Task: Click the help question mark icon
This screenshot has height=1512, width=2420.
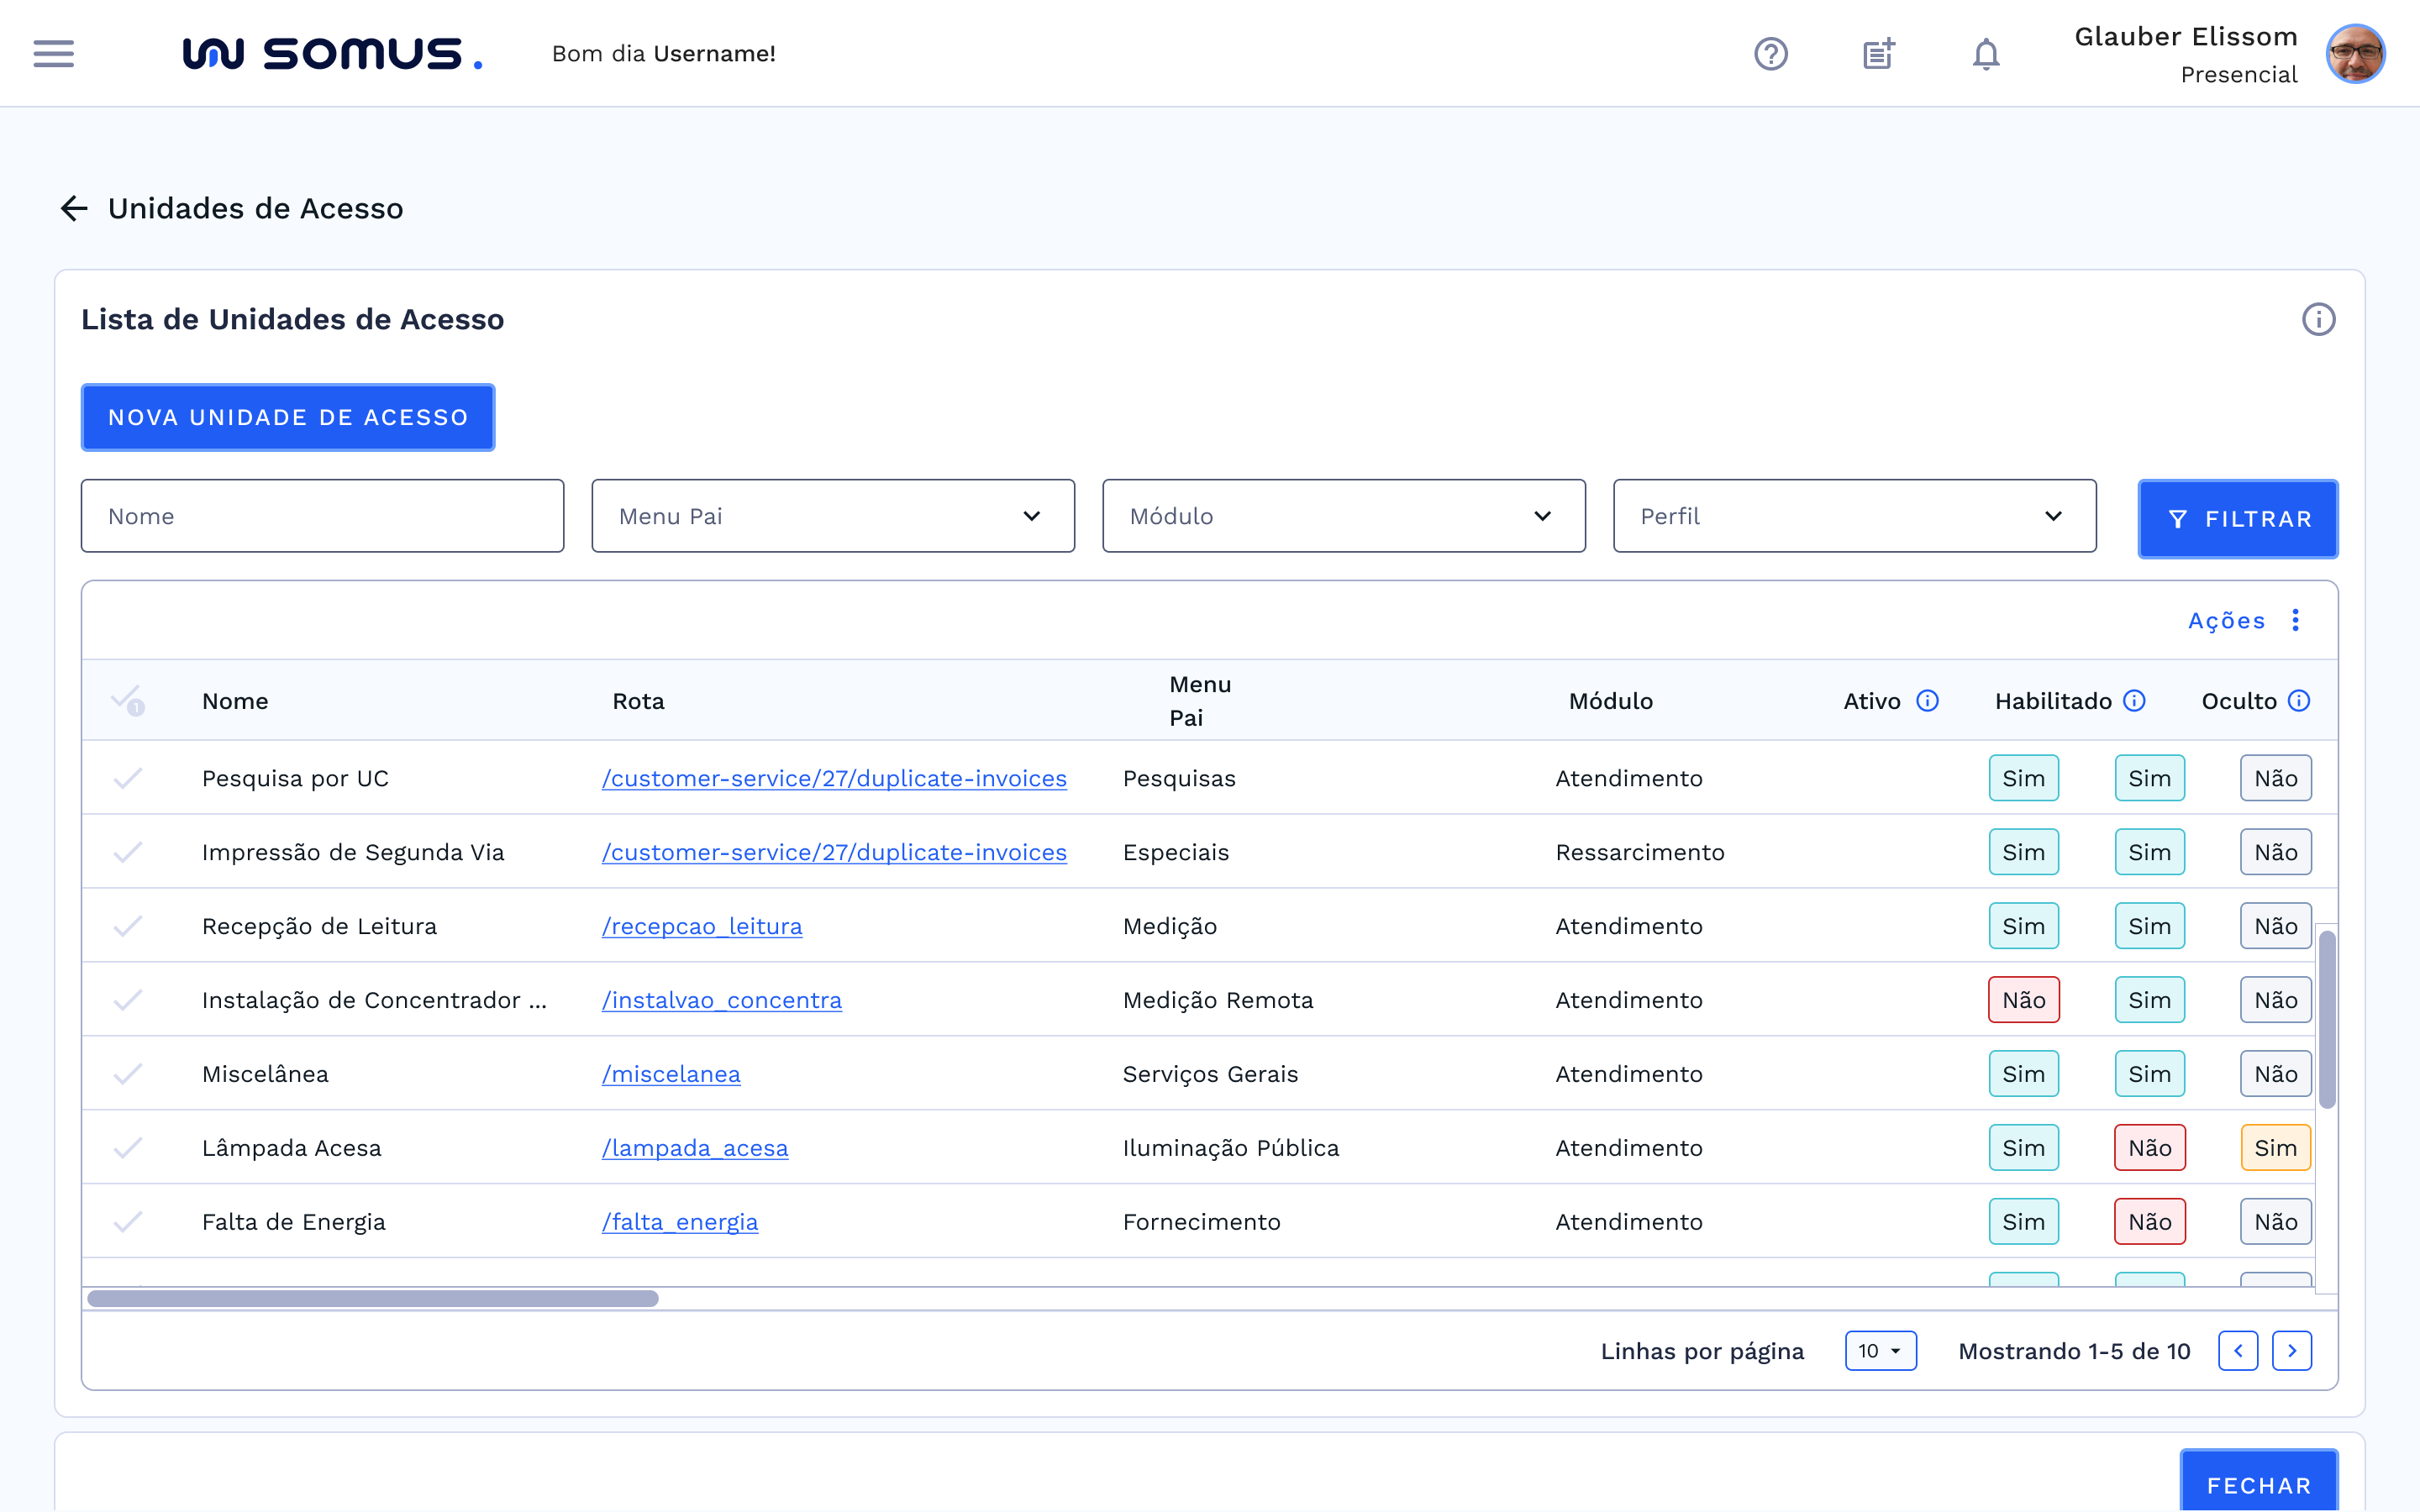Action: [1770, 53]
